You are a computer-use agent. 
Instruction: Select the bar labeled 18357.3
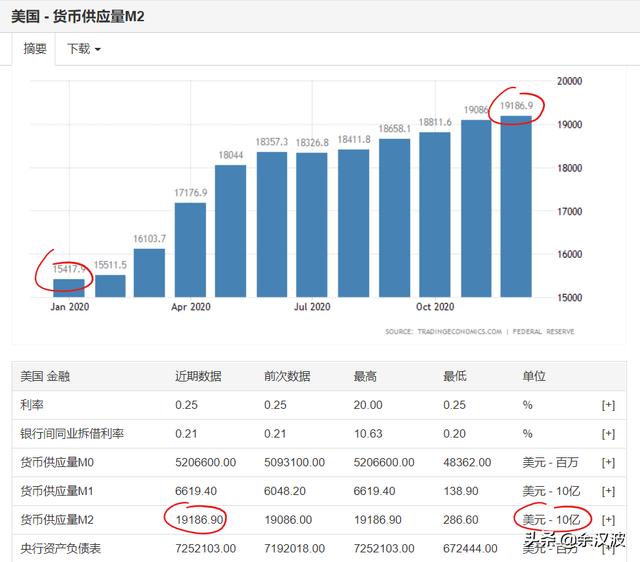(x=272, y=224)
